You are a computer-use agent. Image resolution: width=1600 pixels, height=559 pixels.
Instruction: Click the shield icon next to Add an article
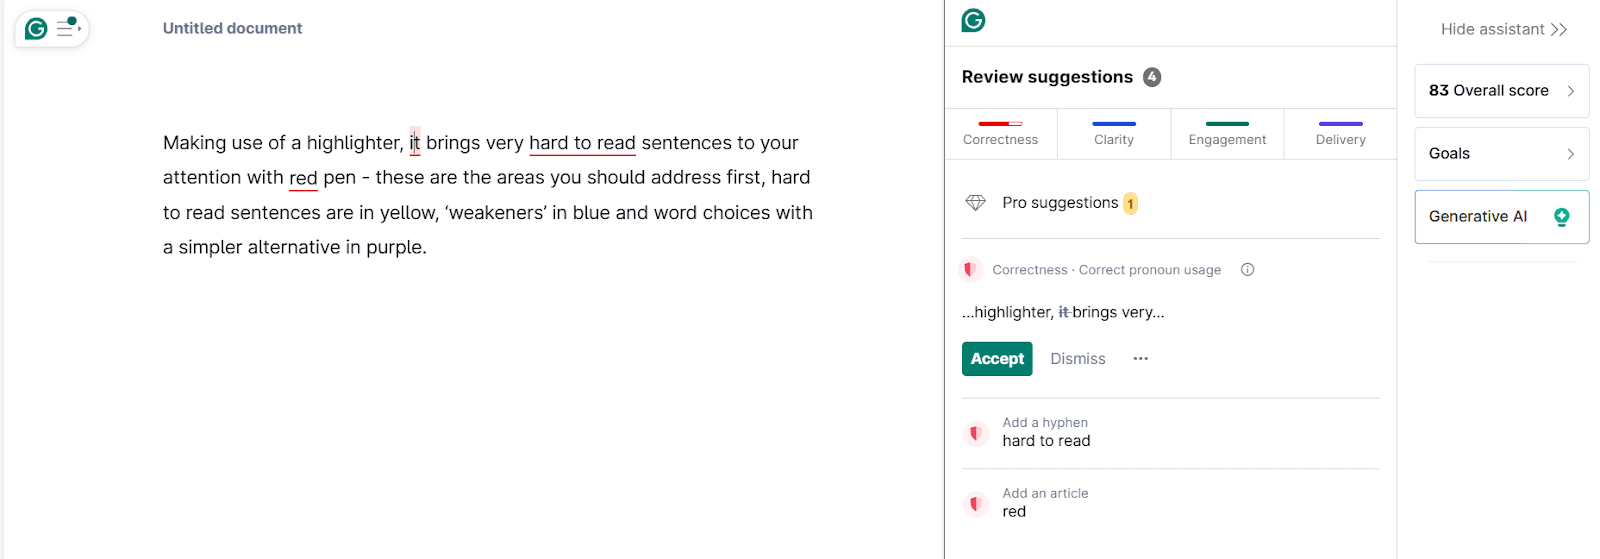click(x=976, y=504)
